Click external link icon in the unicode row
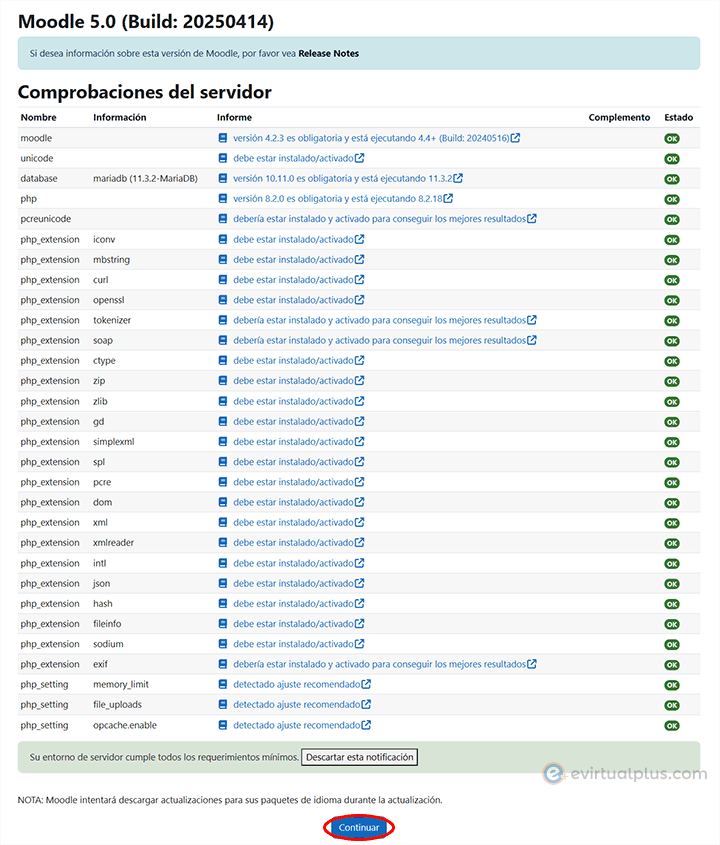Viewport: 720px width, 845px height. point(359,158)
